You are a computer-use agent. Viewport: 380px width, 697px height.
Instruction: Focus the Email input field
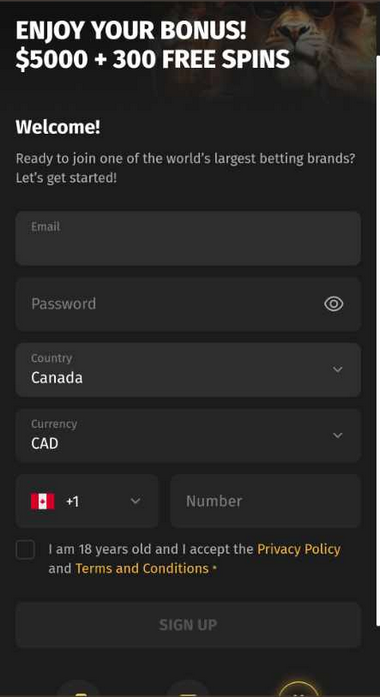coord(188,238)
